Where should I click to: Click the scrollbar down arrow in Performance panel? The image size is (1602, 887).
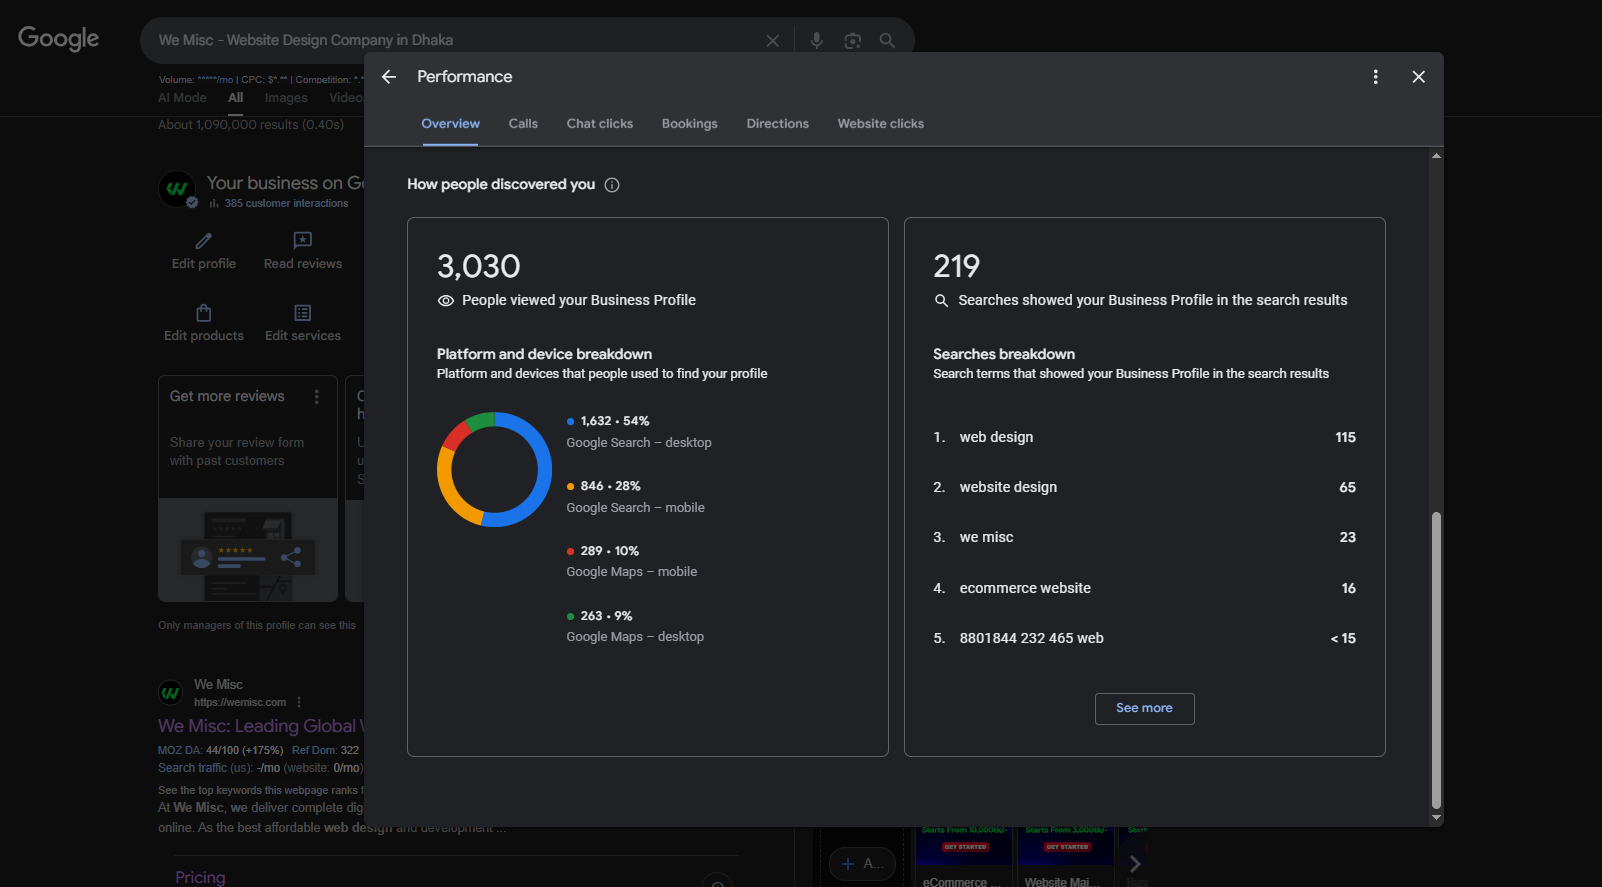point(1436,817)
